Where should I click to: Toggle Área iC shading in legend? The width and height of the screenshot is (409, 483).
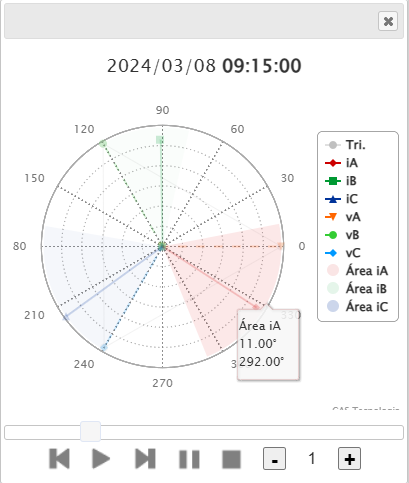click(357, 307)
